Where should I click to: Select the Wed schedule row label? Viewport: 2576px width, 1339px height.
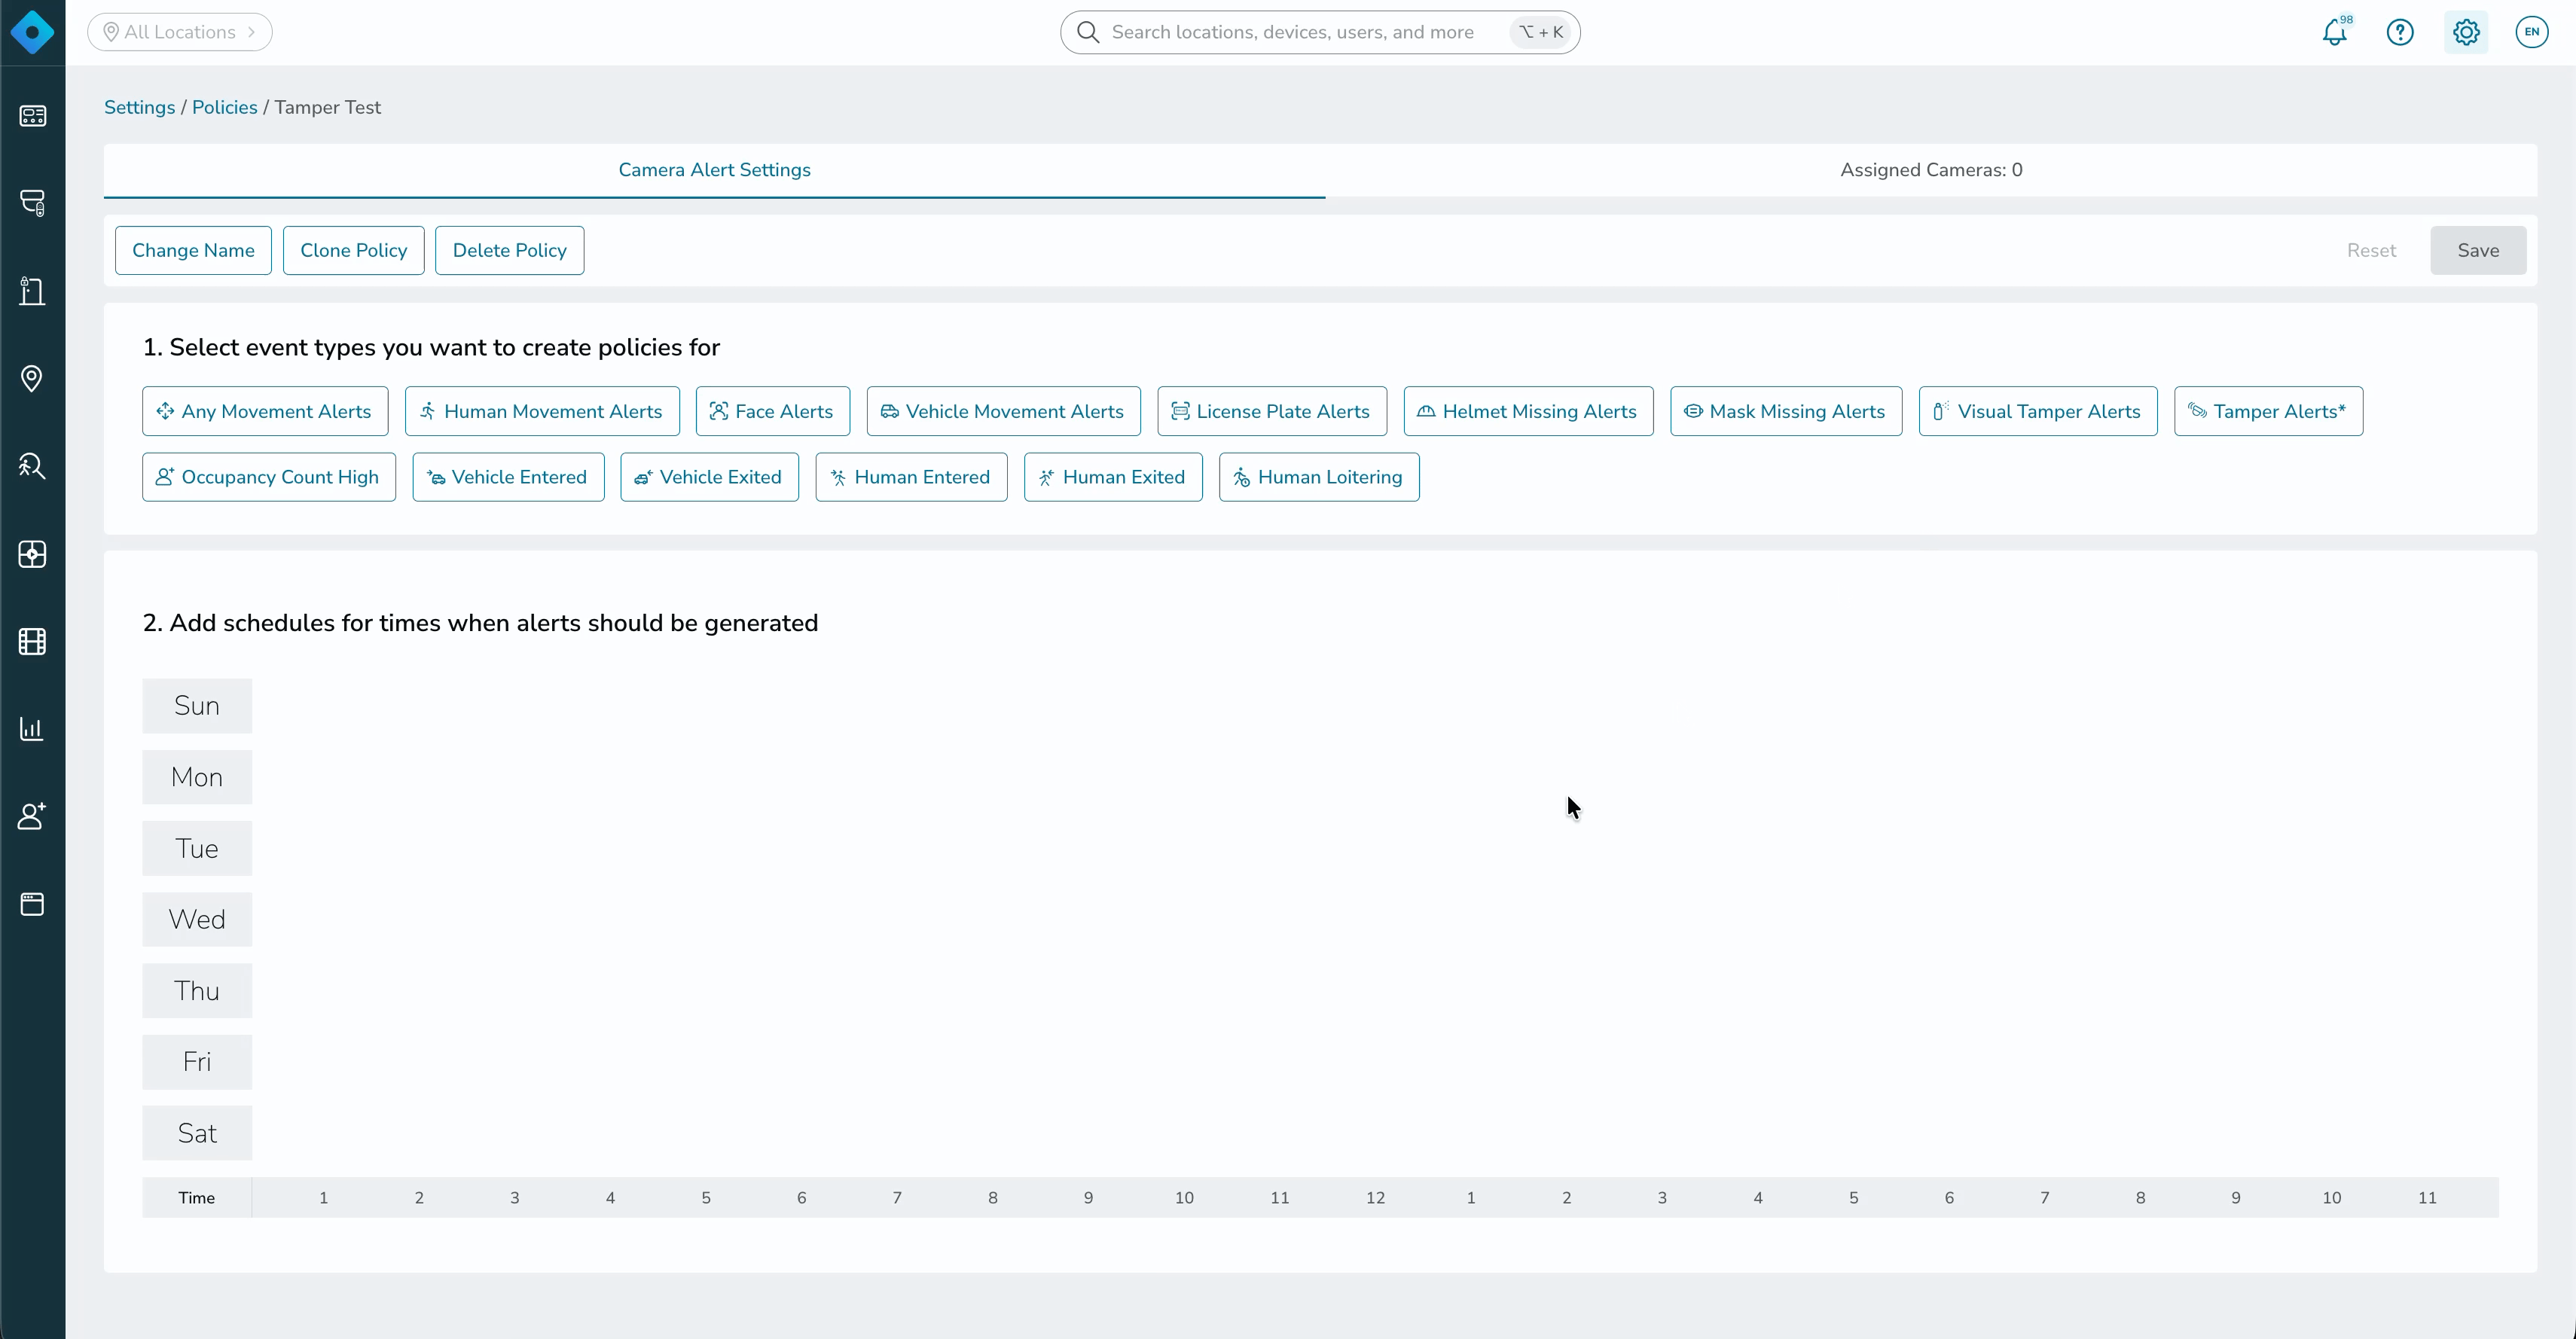pos(197,920)
